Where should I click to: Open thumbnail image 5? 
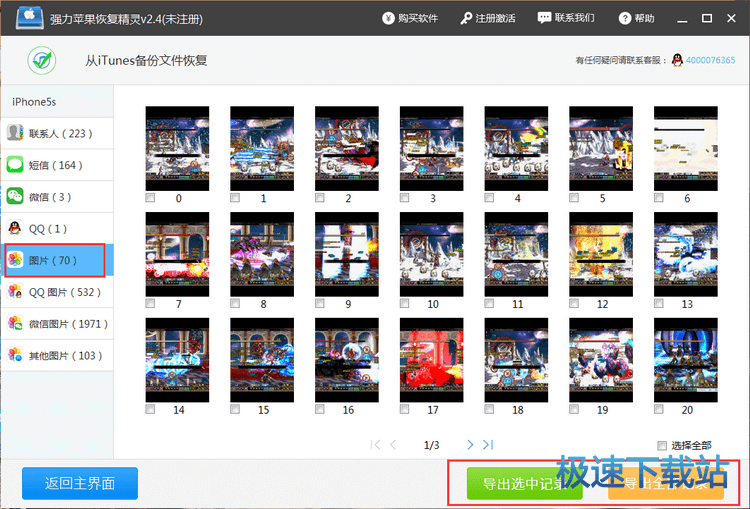click(x=601, y=148)
